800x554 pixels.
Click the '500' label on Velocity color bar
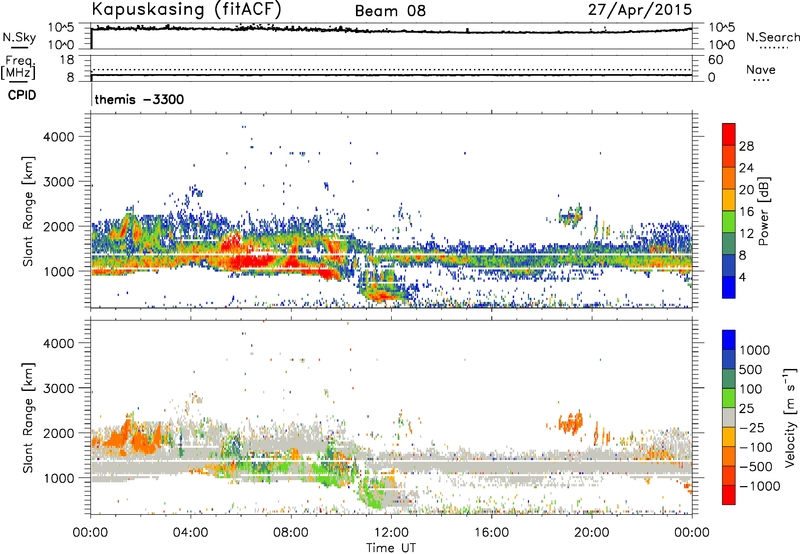click(x=751, y=370)
